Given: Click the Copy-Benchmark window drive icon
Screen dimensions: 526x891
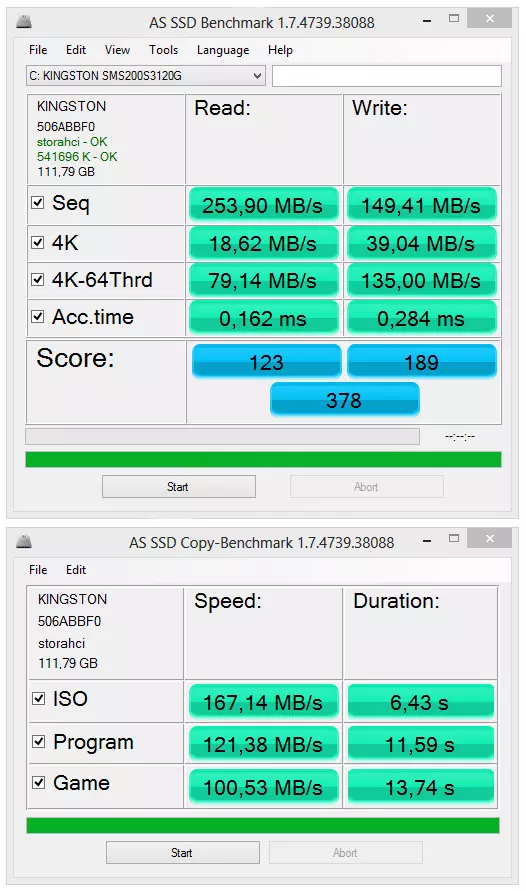Looking at the screenshot, I should point(23,542).
